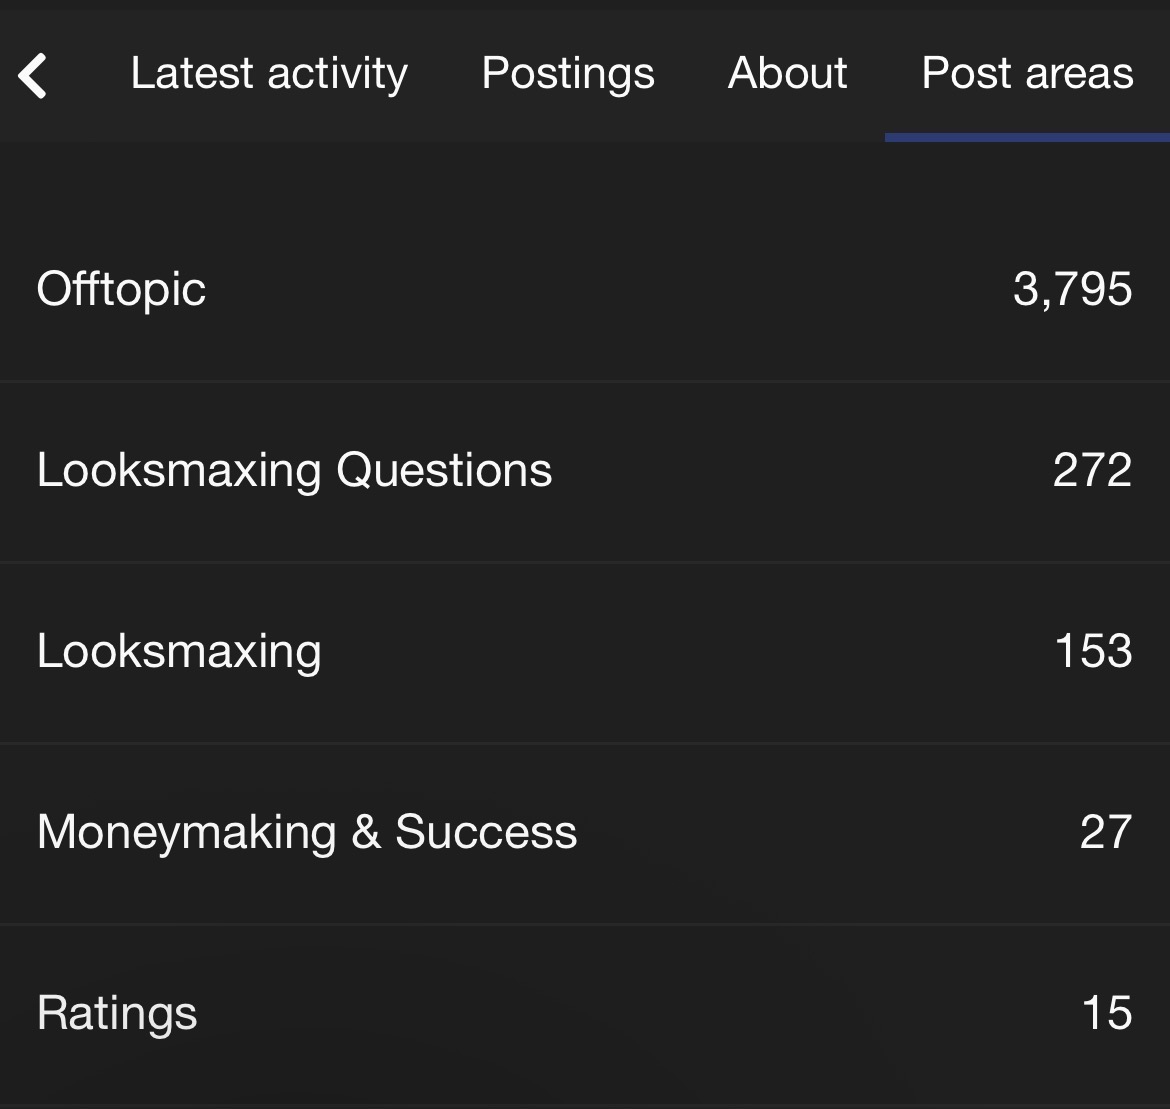Image resolution: width=1170 pixels, height=1109 pixels.
Task: Go to the About tab
Action: tap(788, 73)
